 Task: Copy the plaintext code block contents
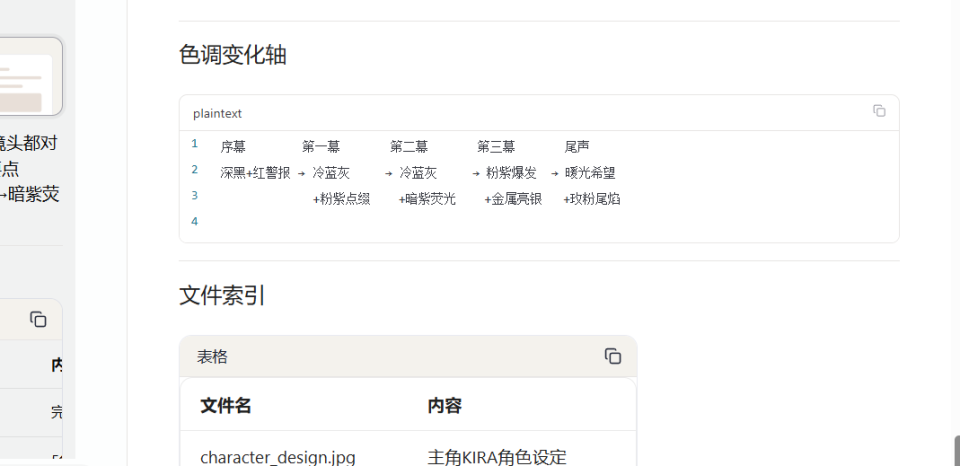(879, 111)
